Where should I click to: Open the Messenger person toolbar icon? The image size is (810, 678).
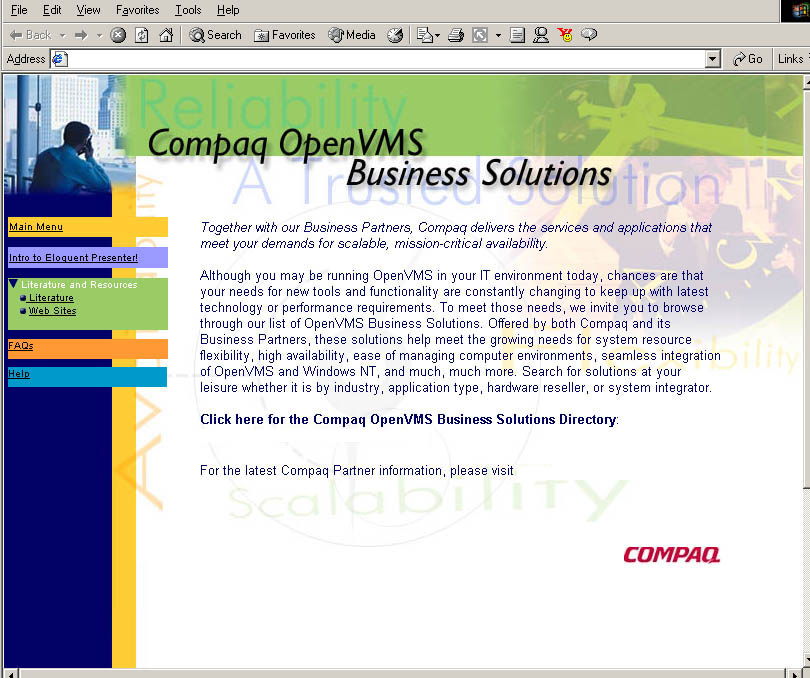pyautogui.click(x=541, y=35)
